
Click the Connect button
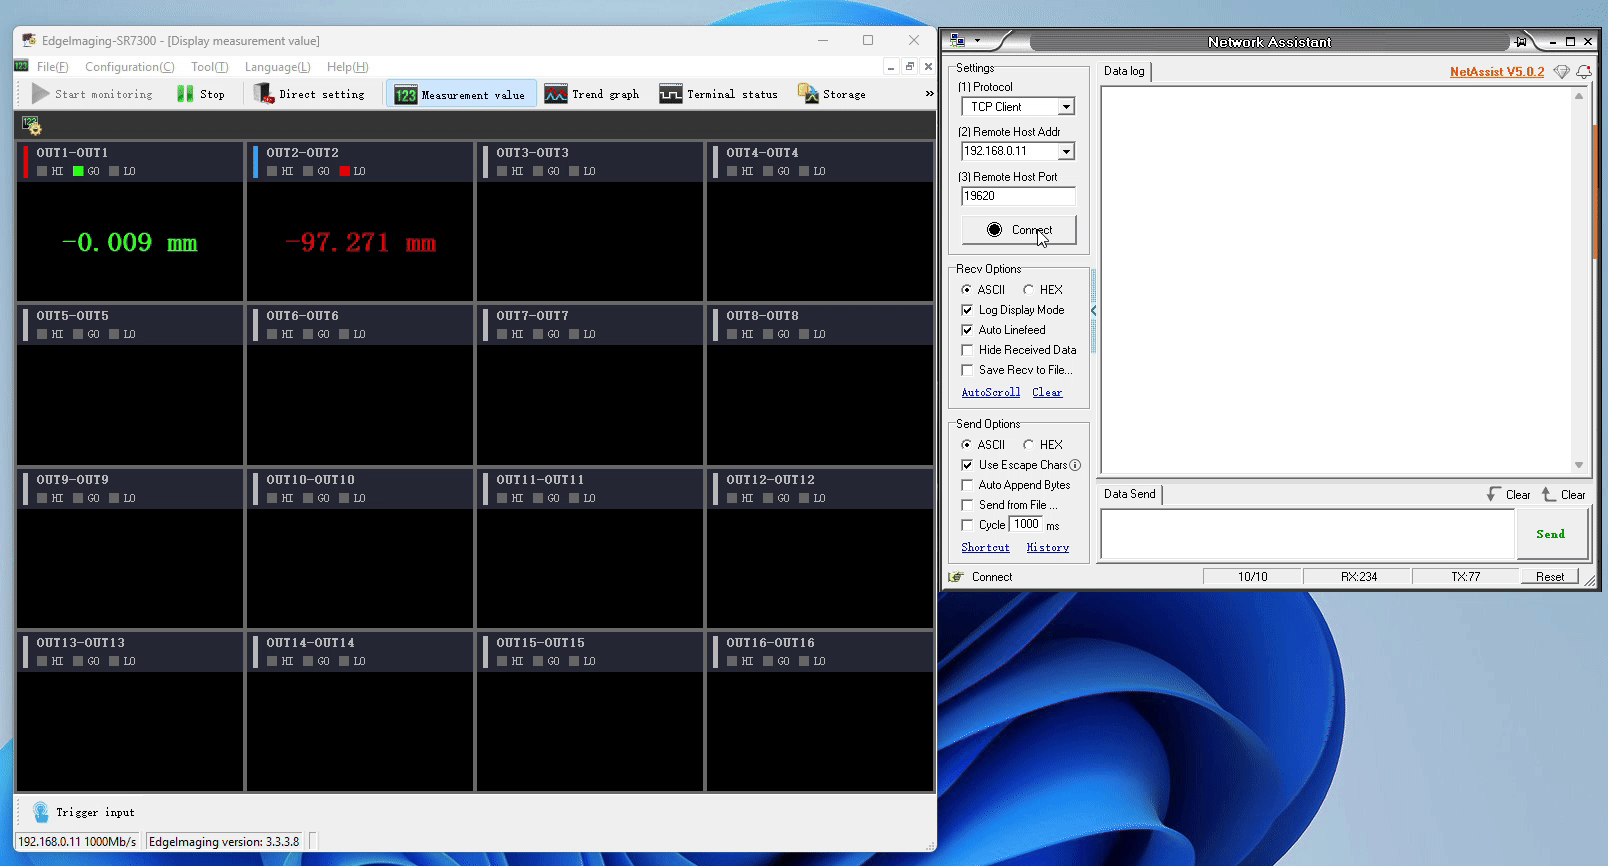[1019, 230]
